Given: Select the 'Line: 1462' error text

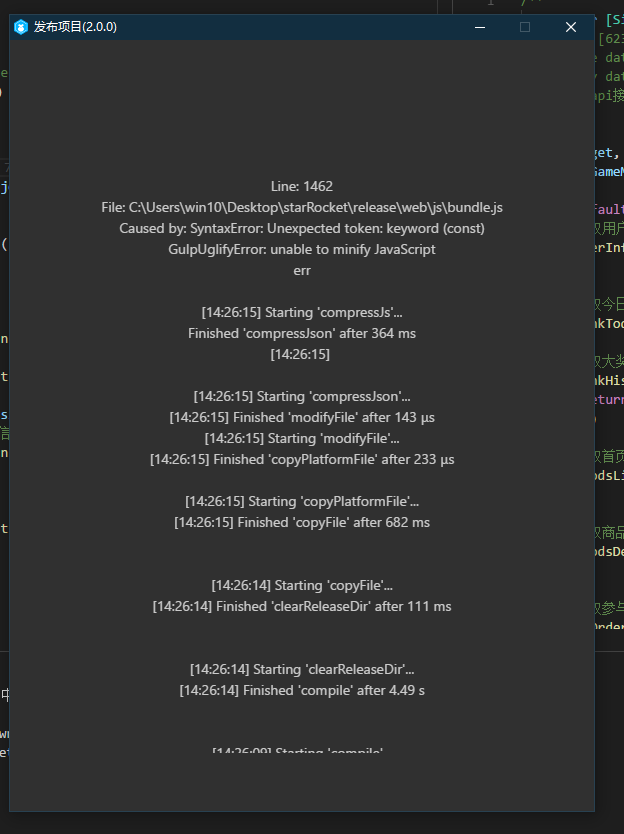Looking at the screenshot, I should click(x=302, y=186).
